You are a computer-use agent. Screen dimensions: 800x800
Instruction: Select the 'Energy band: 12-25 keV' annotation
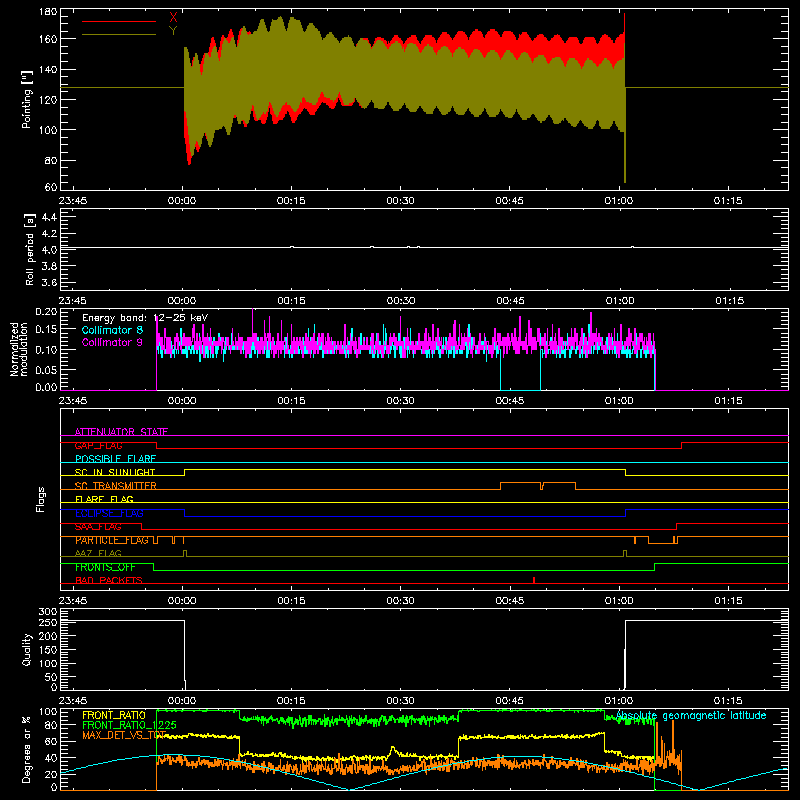click(145, 318)
